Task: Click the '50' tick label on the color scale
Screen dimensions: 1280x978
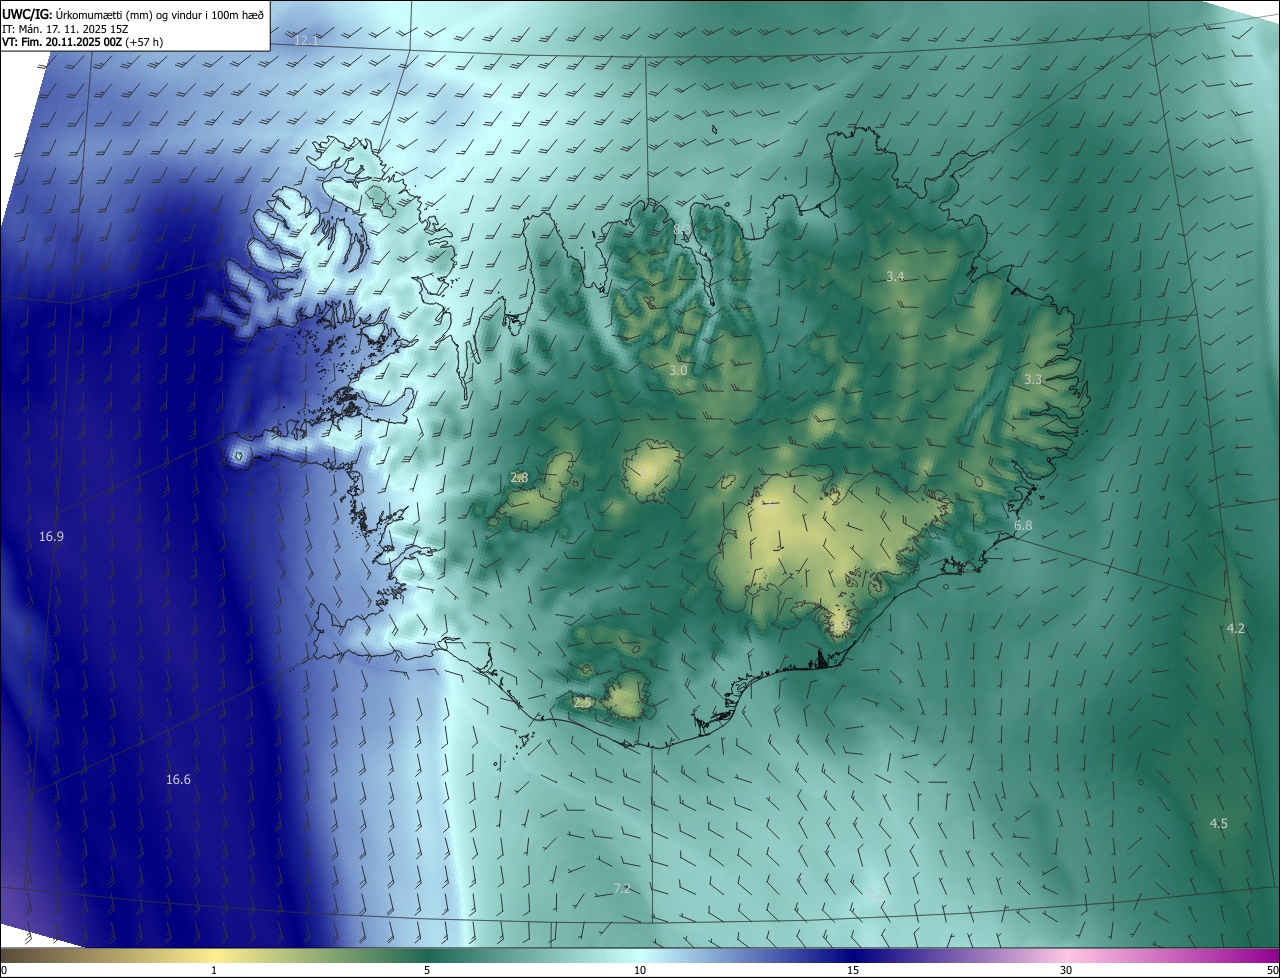Action: (x=1272, y=970)
